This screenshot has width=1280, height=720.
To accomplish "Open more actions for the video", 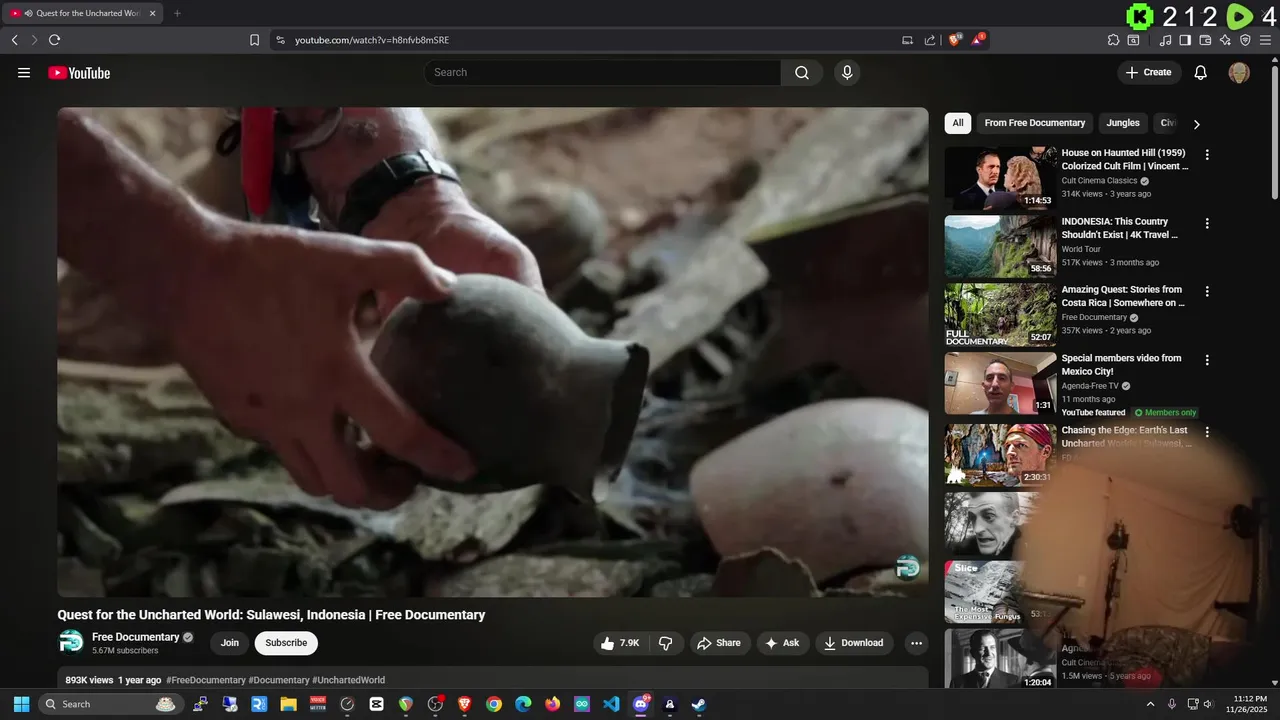I will coord(916,643).
